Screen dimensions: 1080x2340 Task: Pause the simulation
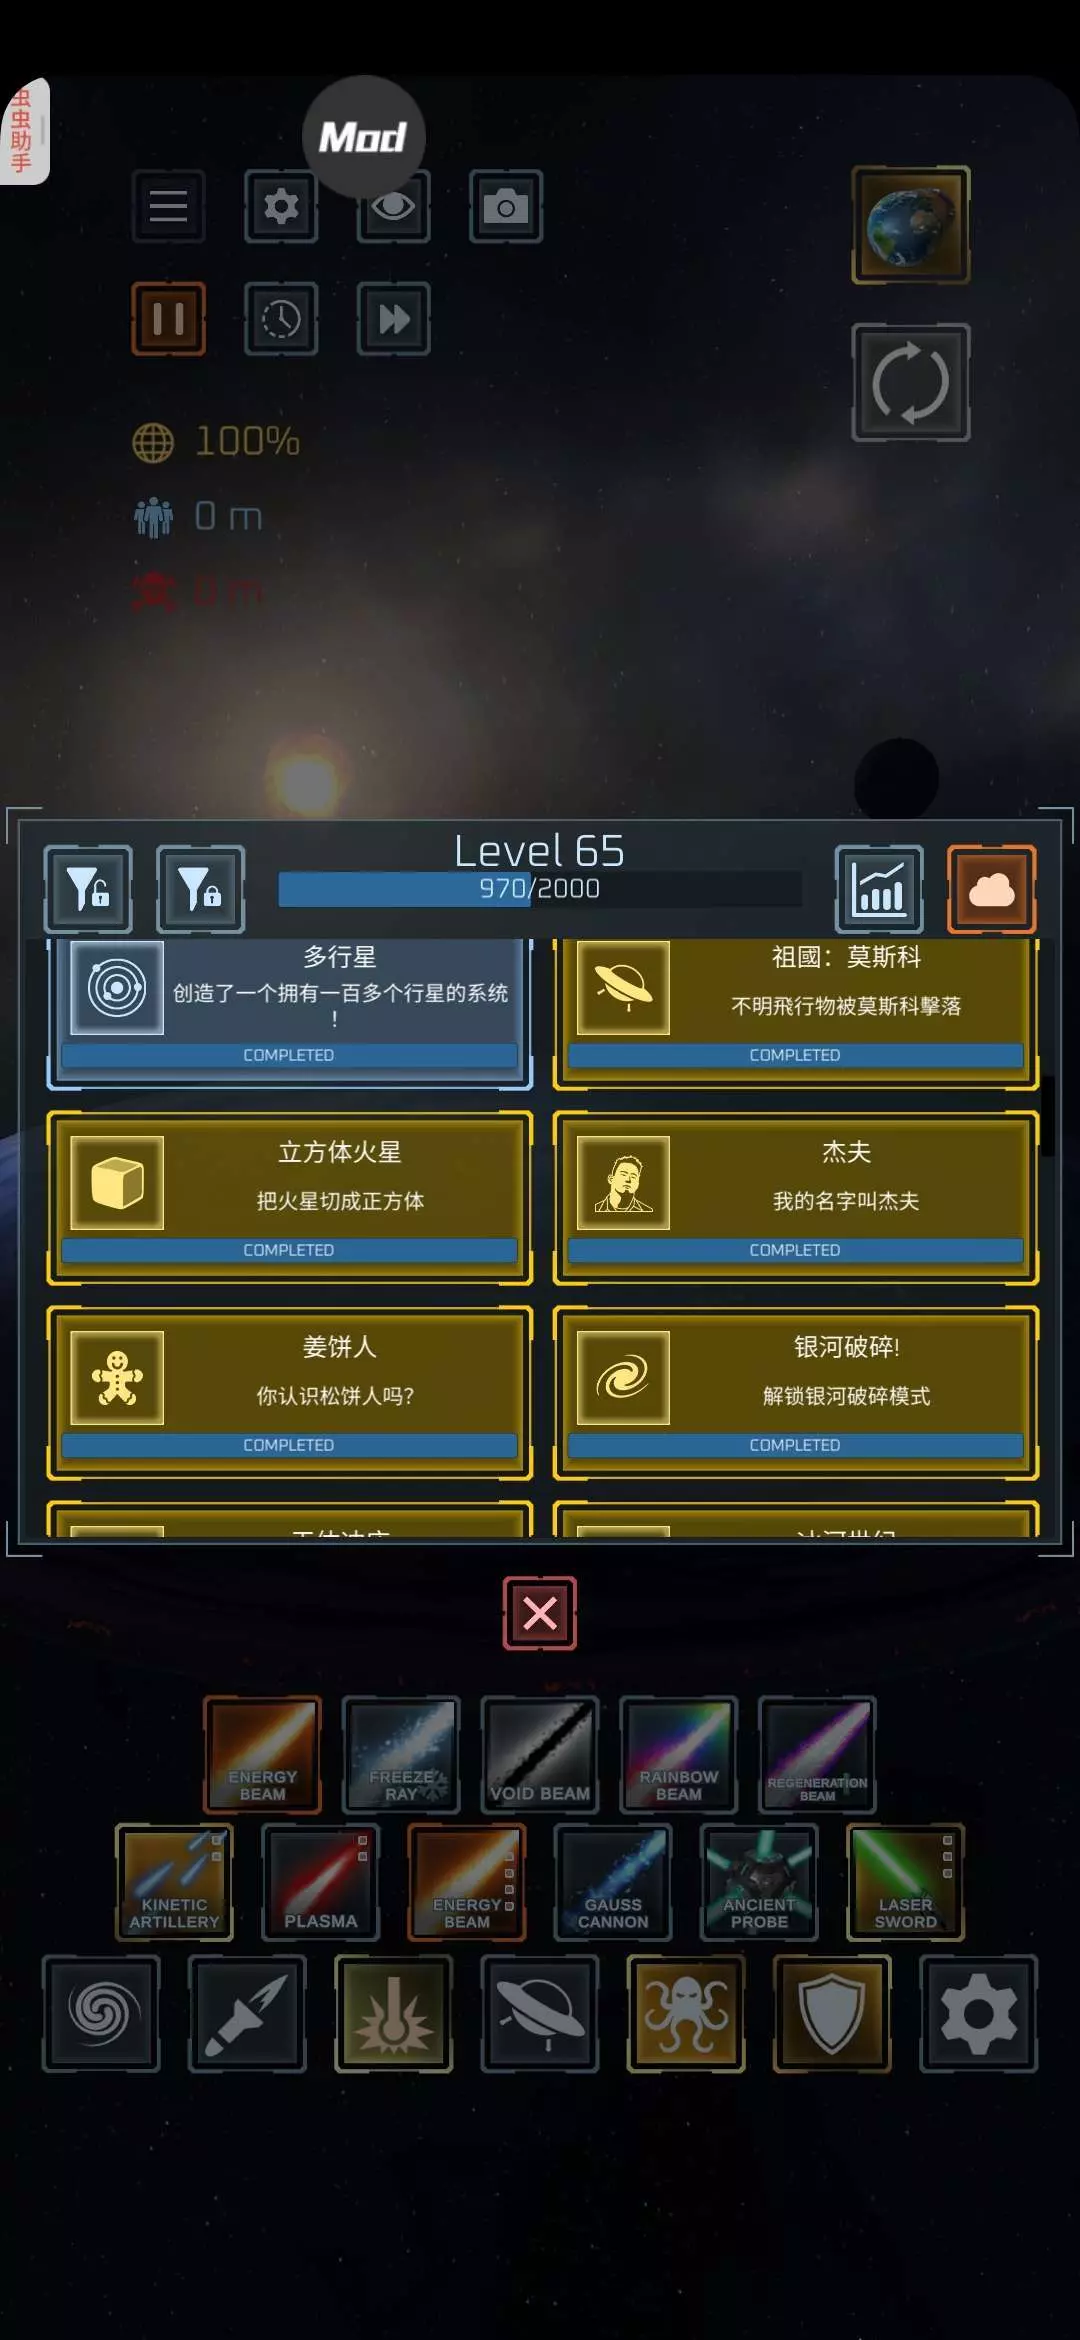point(168,319)
